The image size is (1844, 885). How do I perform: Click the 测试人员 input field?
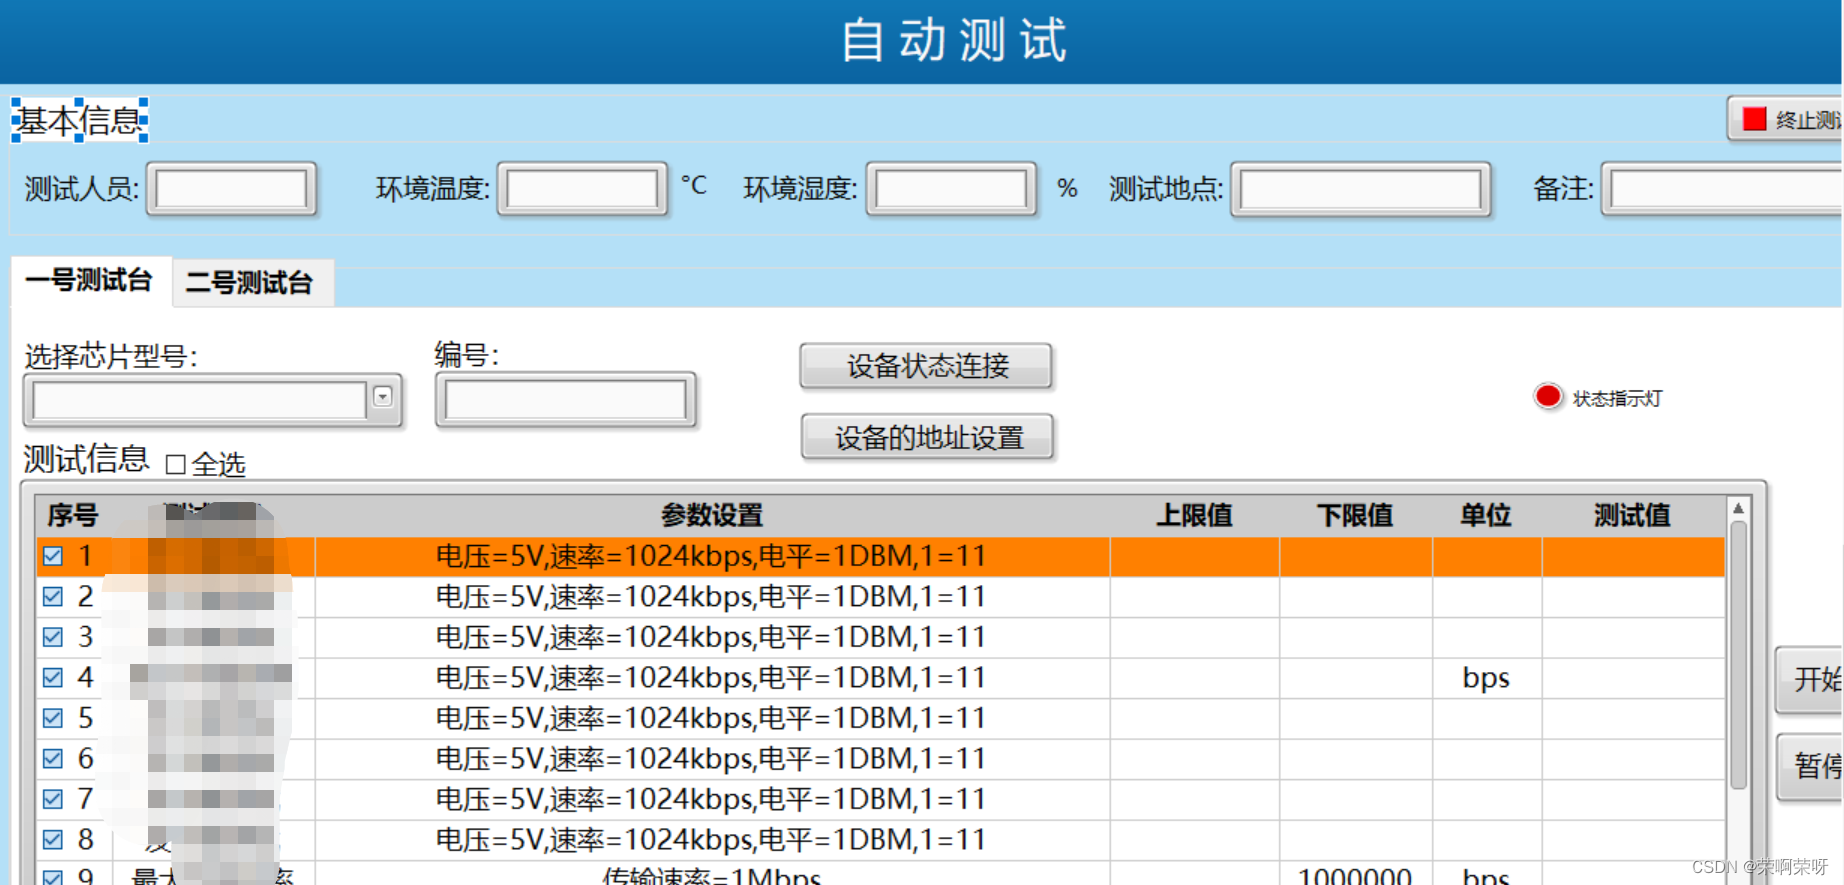coord(232,189)
